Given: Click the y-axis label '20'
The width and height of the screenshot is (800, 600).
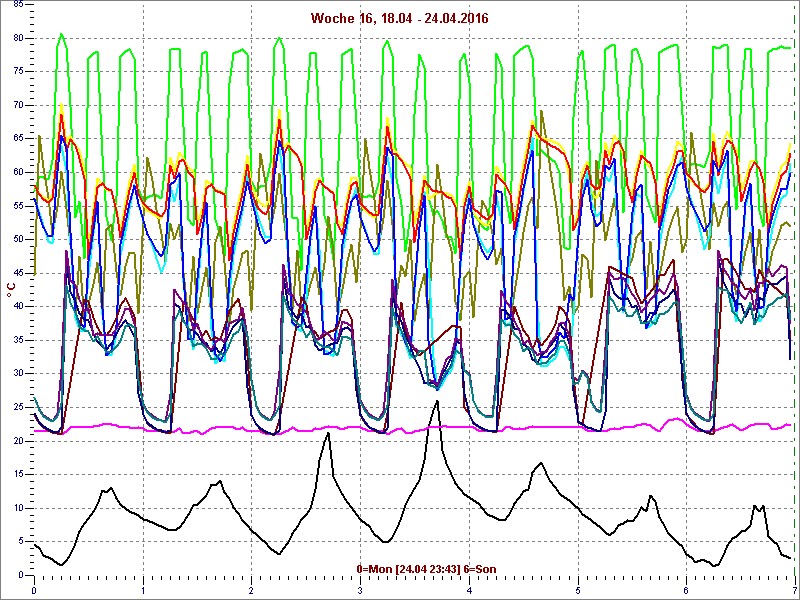Looking at the screenshot, I should [x=18, y=441].
